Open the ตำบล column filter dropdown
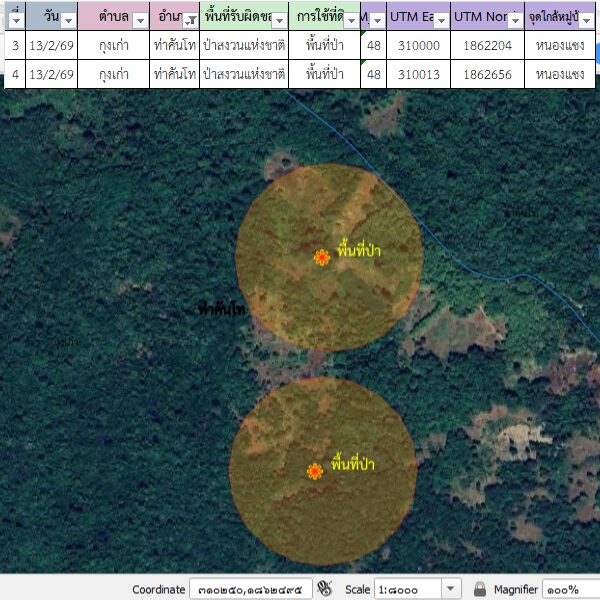This screenshot has height=600, width=600. pyautogui.click(x=139, y=20)
